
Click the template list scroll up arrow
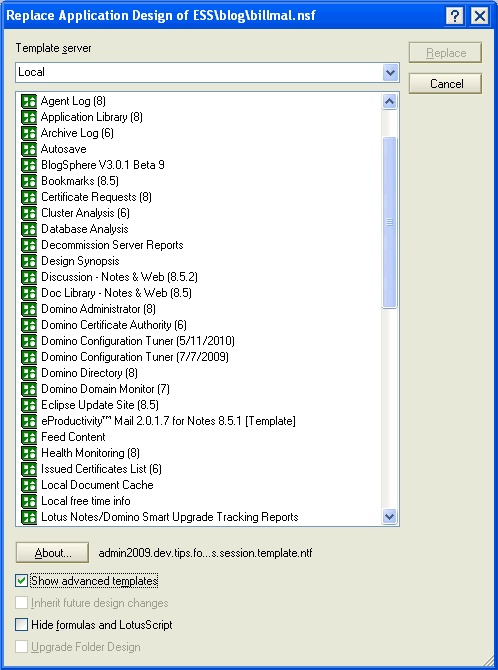(x=390, y=101)
